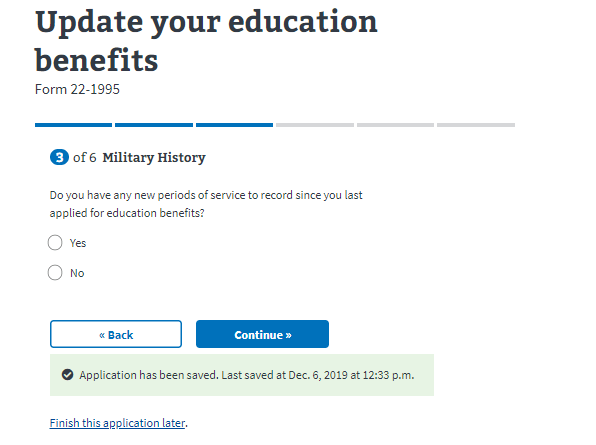Click the checkmark icon in saved alert
This screenshot has height=445, width=596.
point(67,375)
